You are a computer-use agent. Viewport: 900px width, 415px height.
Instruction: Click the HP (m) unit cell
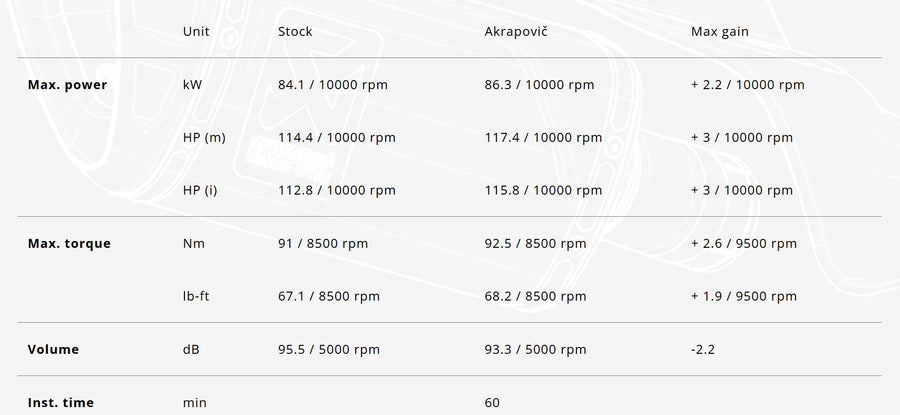tap(204, 138)
